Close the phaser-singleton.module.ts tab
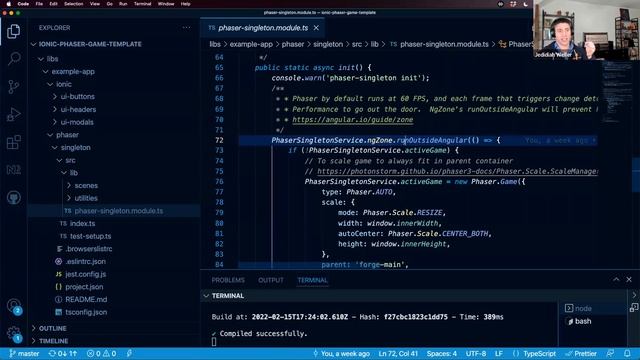 [x=316, y=28]
